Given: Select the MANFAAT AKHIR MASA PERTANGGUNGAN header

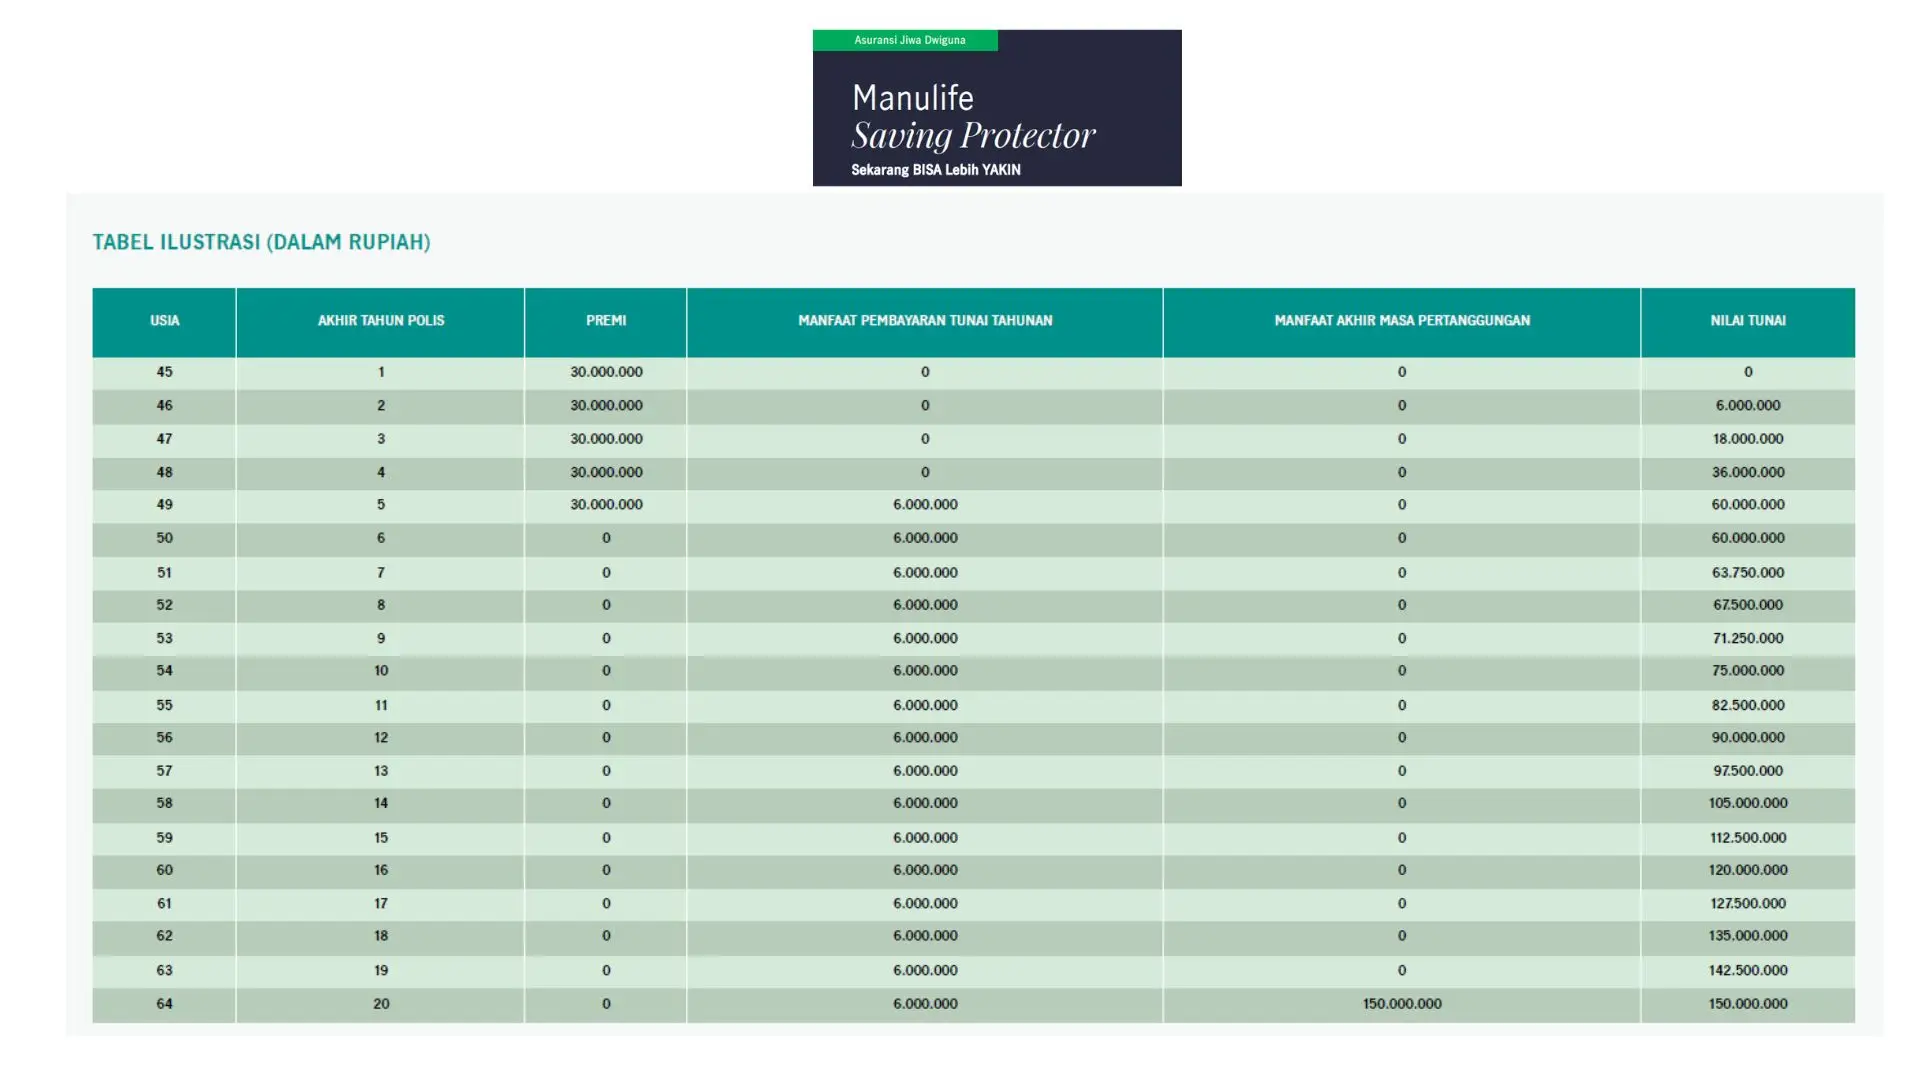Looking at the screenshot, I should pyautogui.click(x=1401, y=321).
